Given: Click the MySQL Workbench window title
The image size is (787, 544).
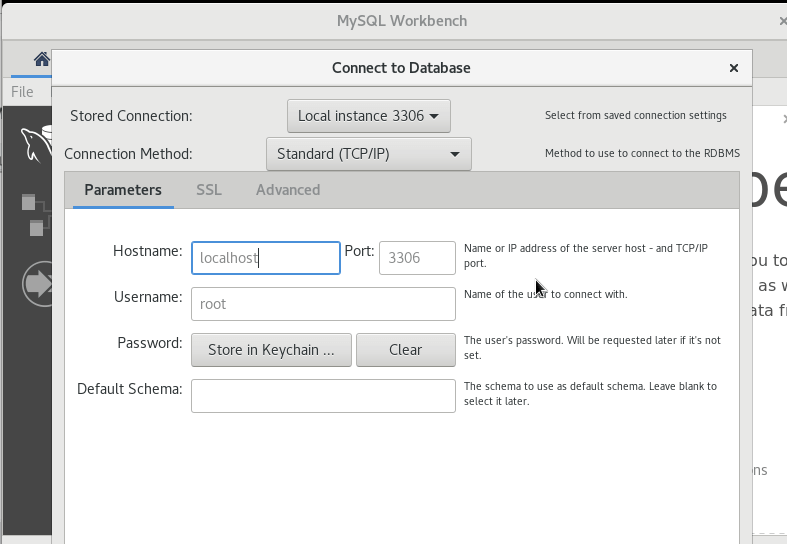Looking at the screenshot, I should click(x=402, y=21).
